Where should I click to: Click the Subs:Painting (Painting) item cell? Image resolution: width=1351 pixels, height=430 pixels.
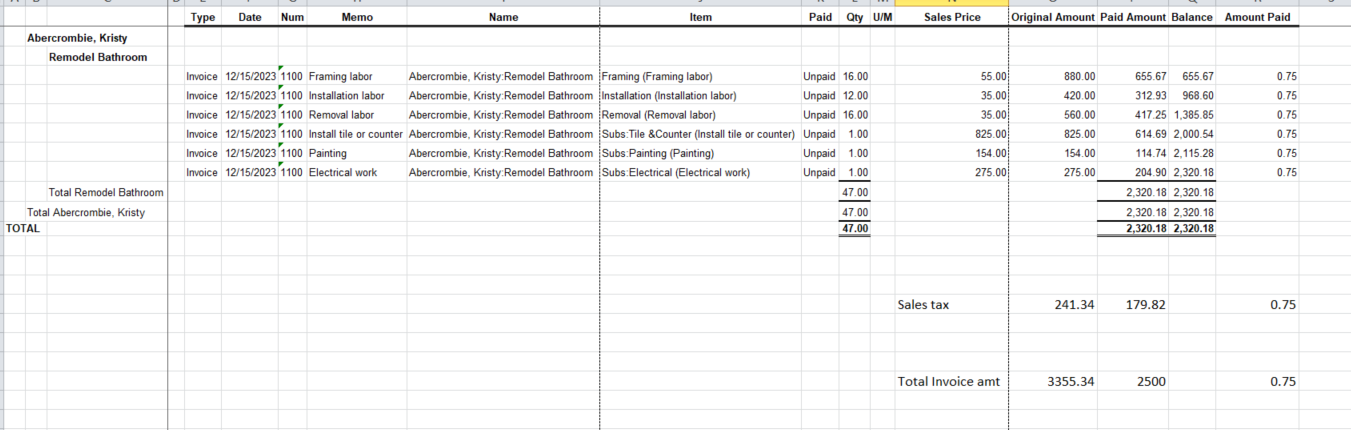(x=658, y=153)
